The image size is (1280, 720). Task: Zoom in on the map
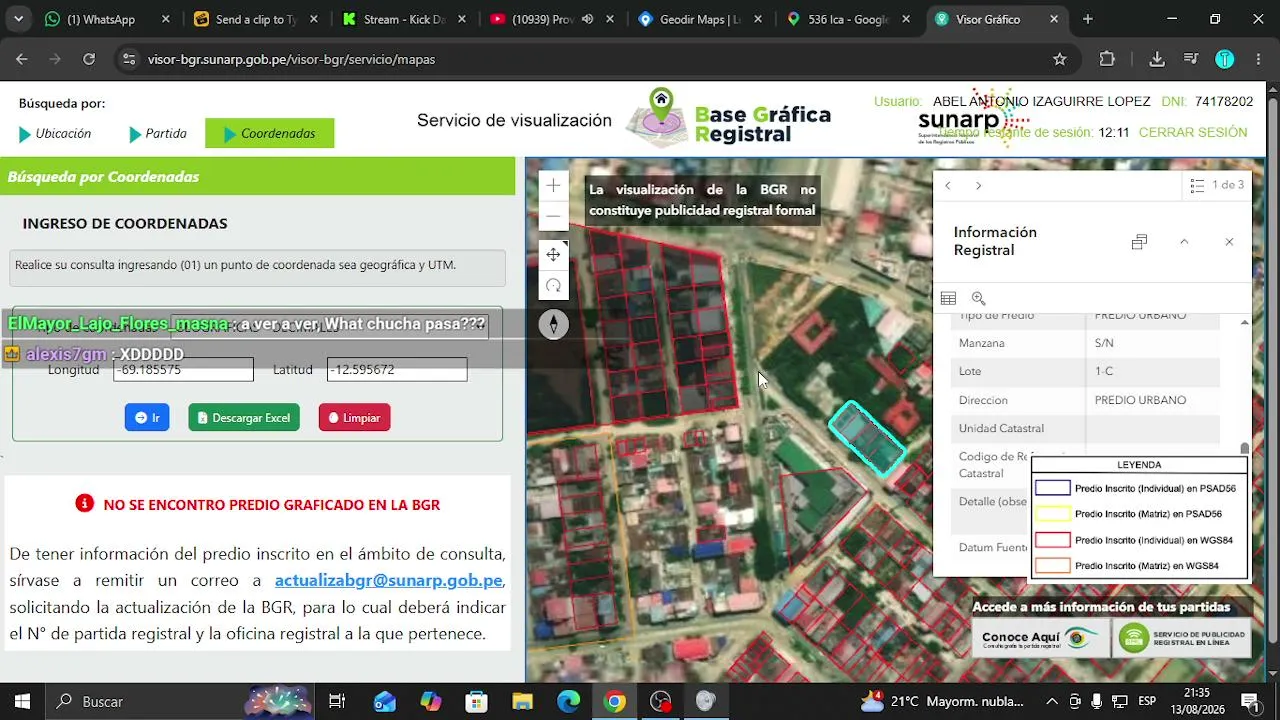(x=553, y=185)
